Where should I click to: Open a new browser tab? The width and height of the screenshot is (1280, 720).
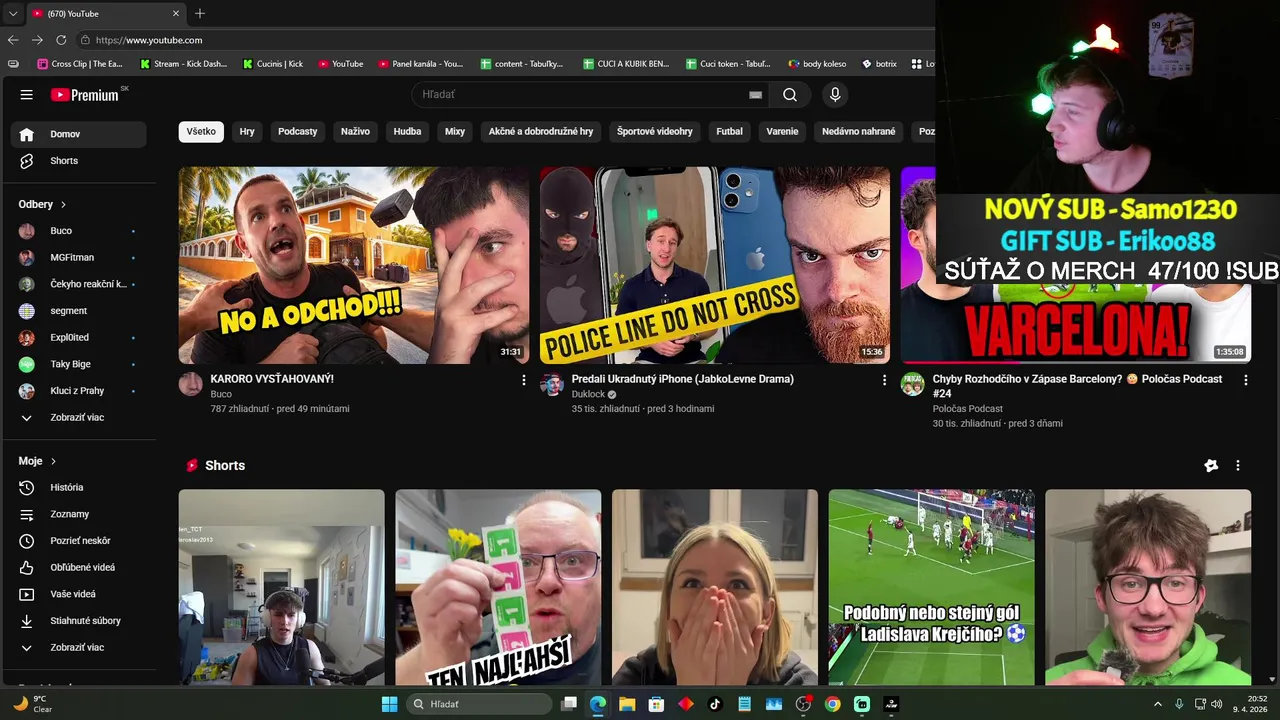(x=200, y=13)
